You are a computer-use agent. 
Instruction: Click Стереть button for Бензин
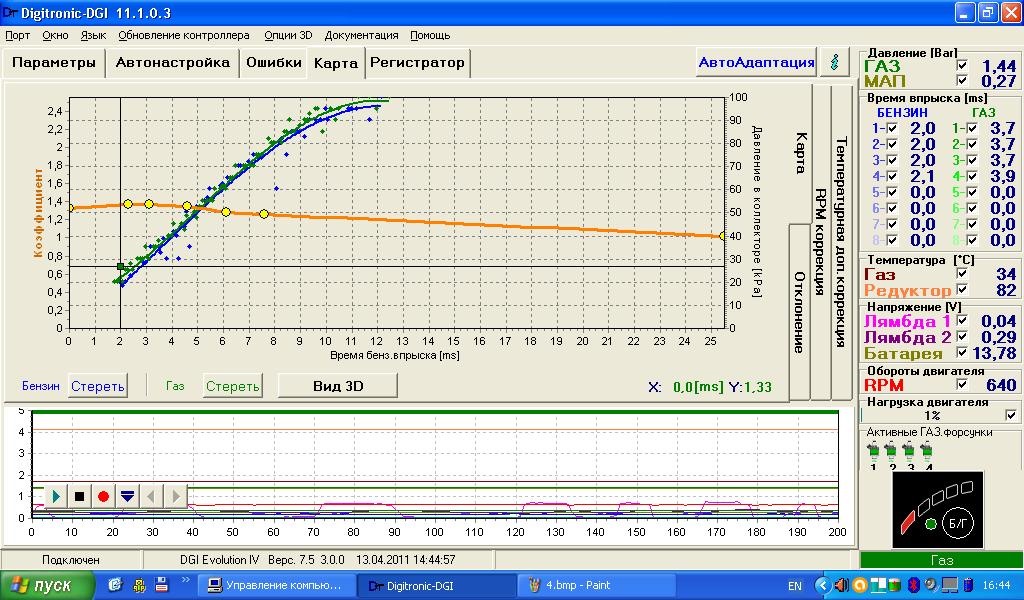tap(97, 386)
